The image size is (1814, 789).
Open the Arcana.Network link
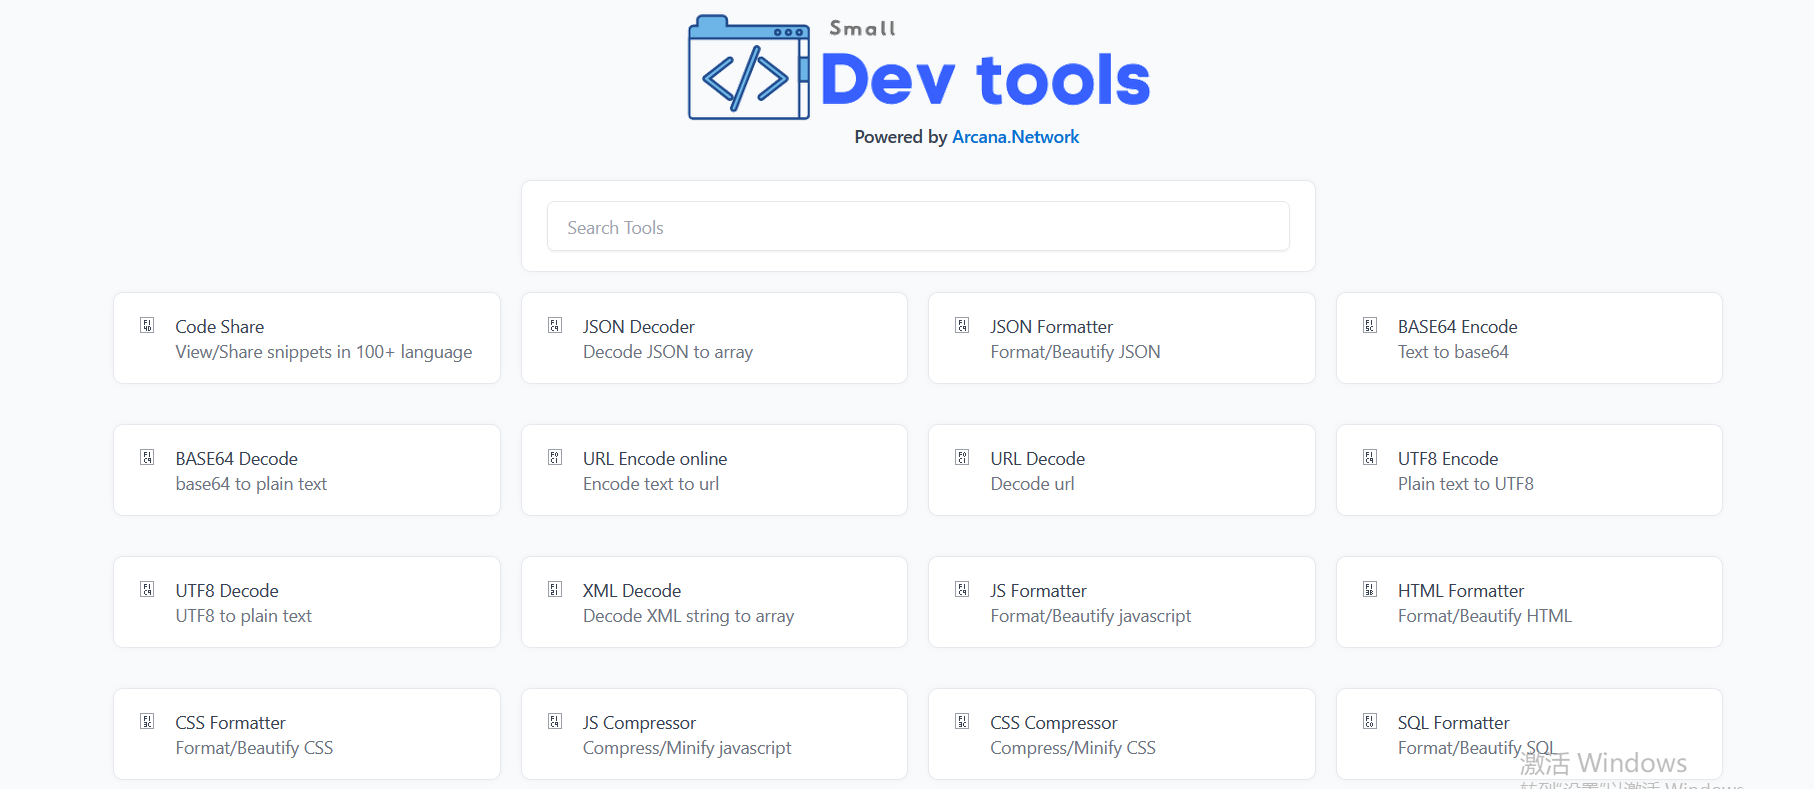(1015, 137)
